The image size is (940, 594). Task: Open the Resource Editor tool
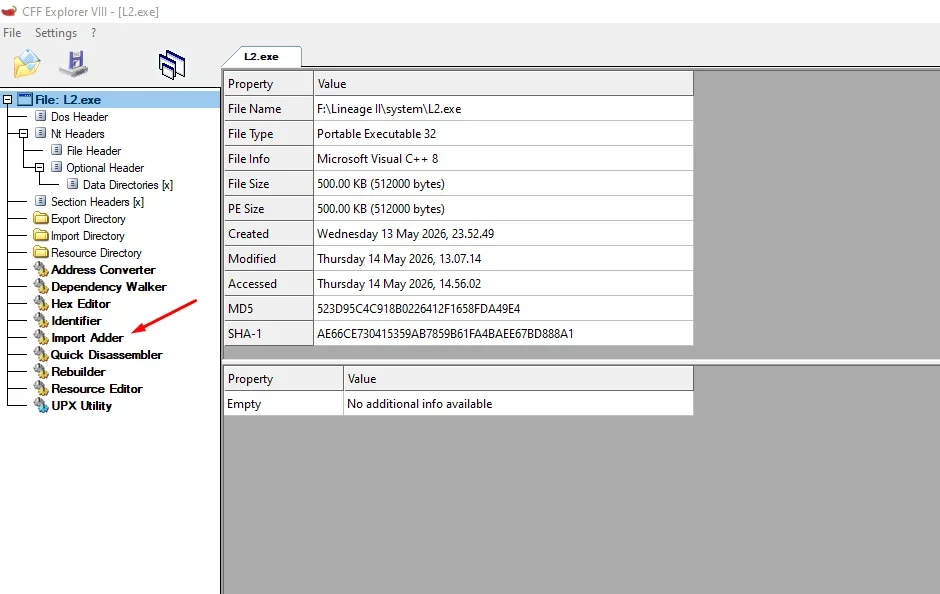(97, 388)
